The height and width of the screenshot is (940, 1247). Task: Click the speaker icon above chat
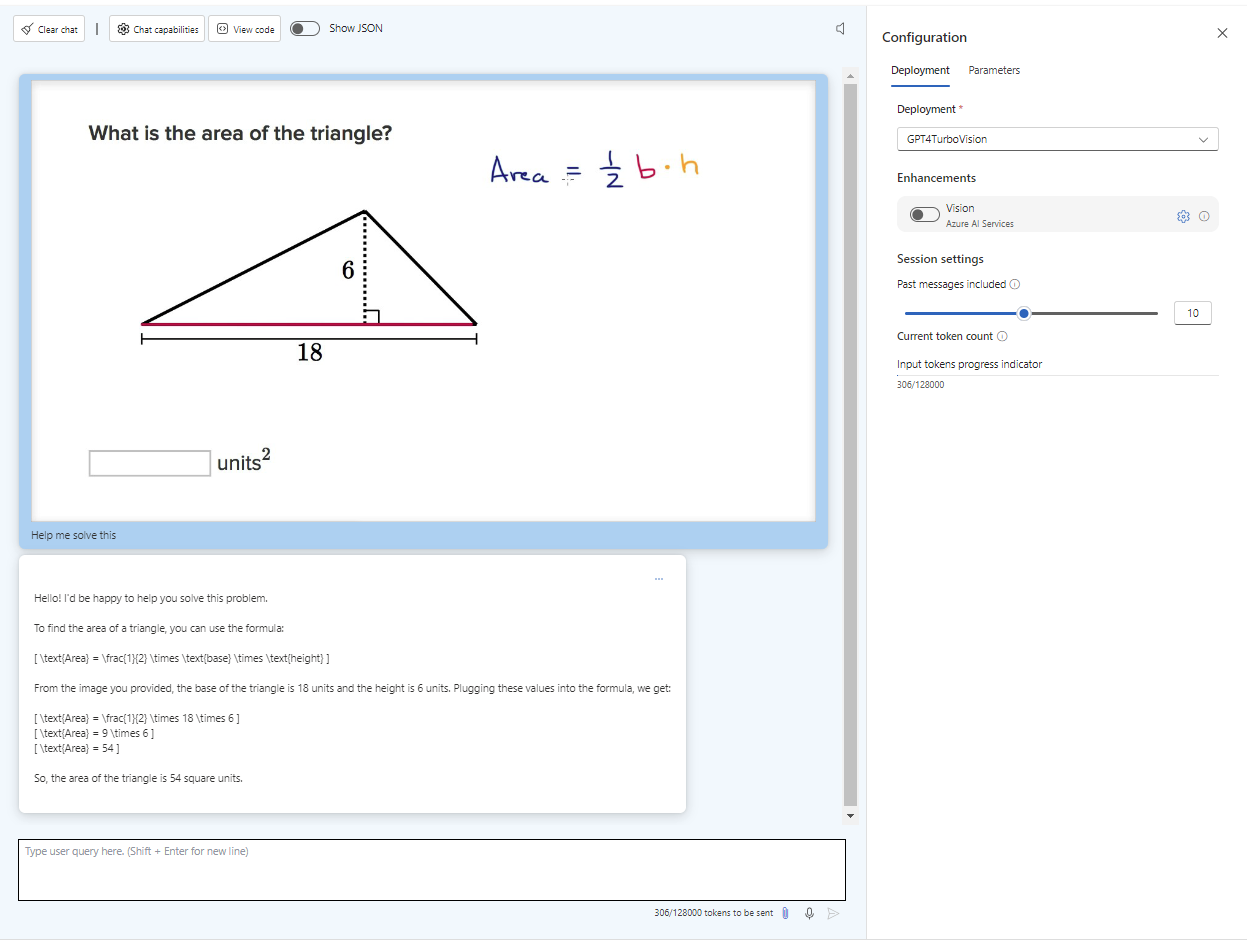click(x=841, y=29)
